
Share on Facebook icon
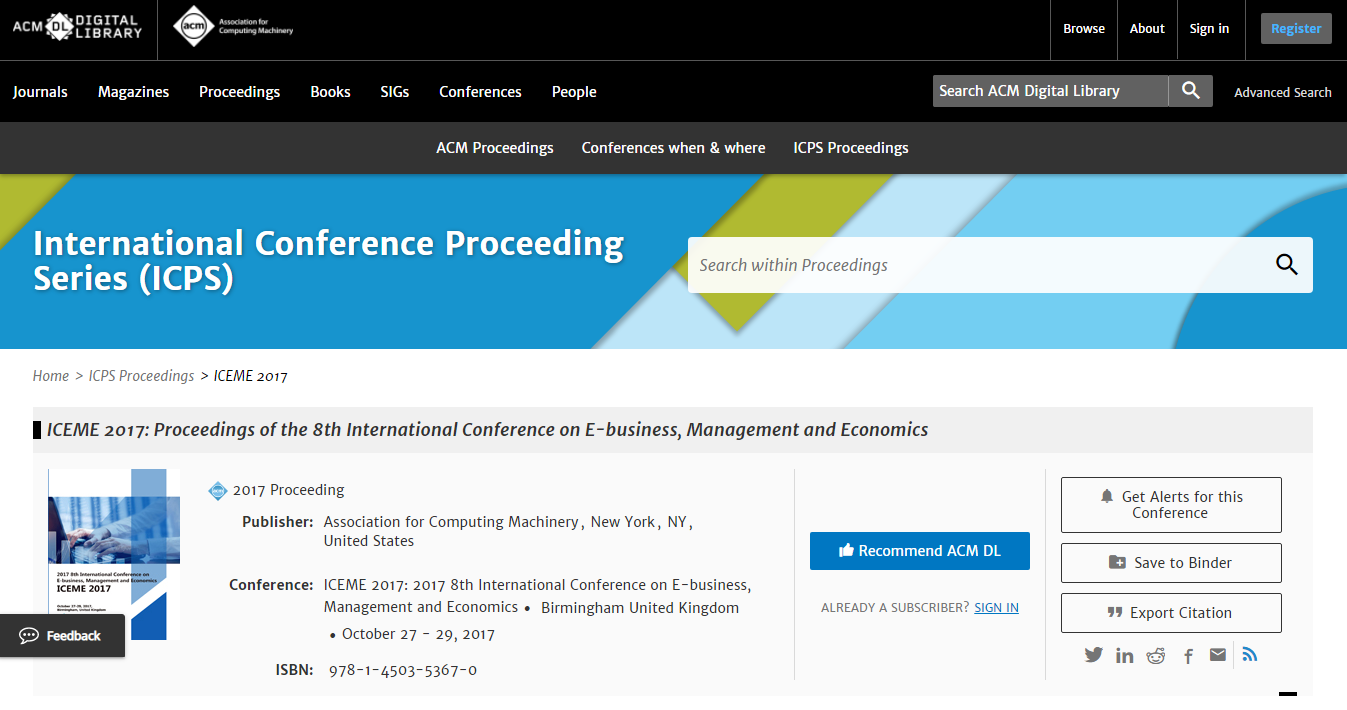click(x=1188, y=656)
